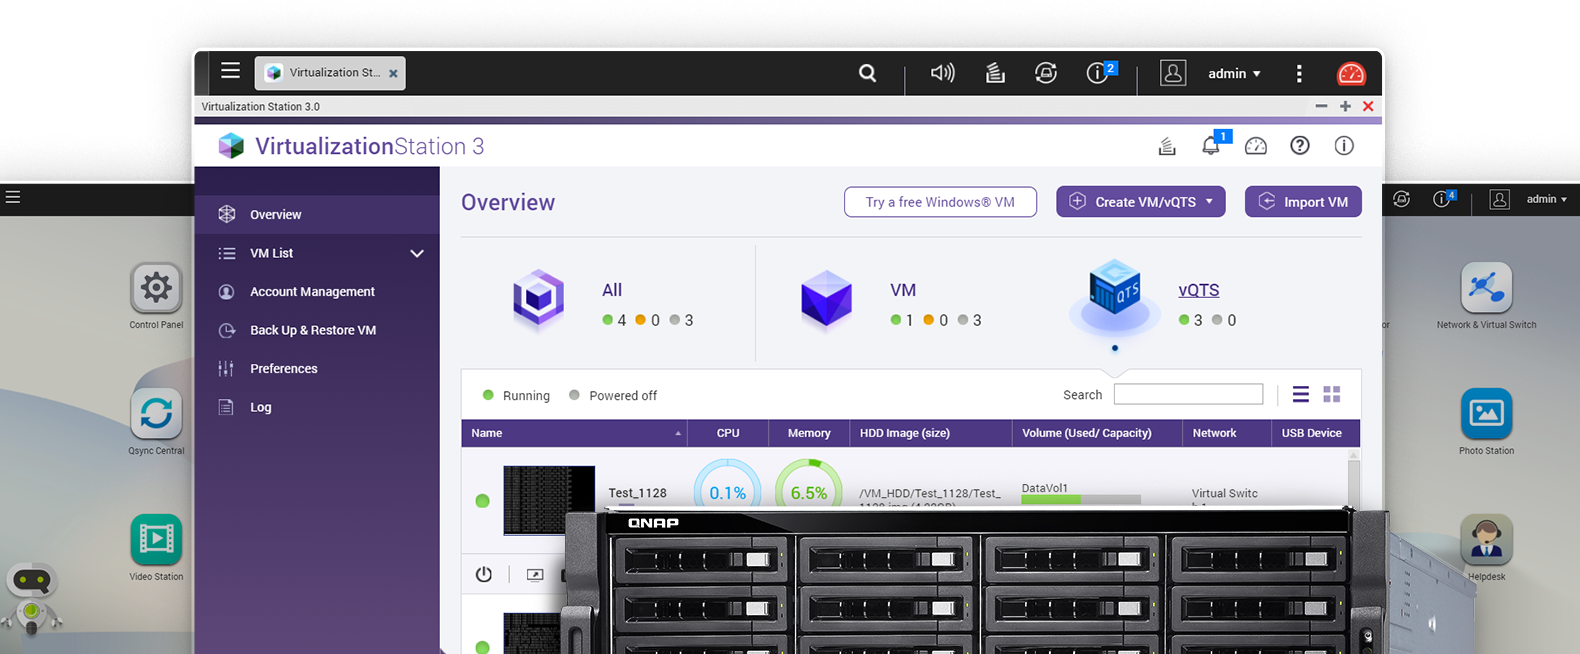Open the red dashboard gauge icon
This screenshot has height=654, width=1580.
point(1351,73)
